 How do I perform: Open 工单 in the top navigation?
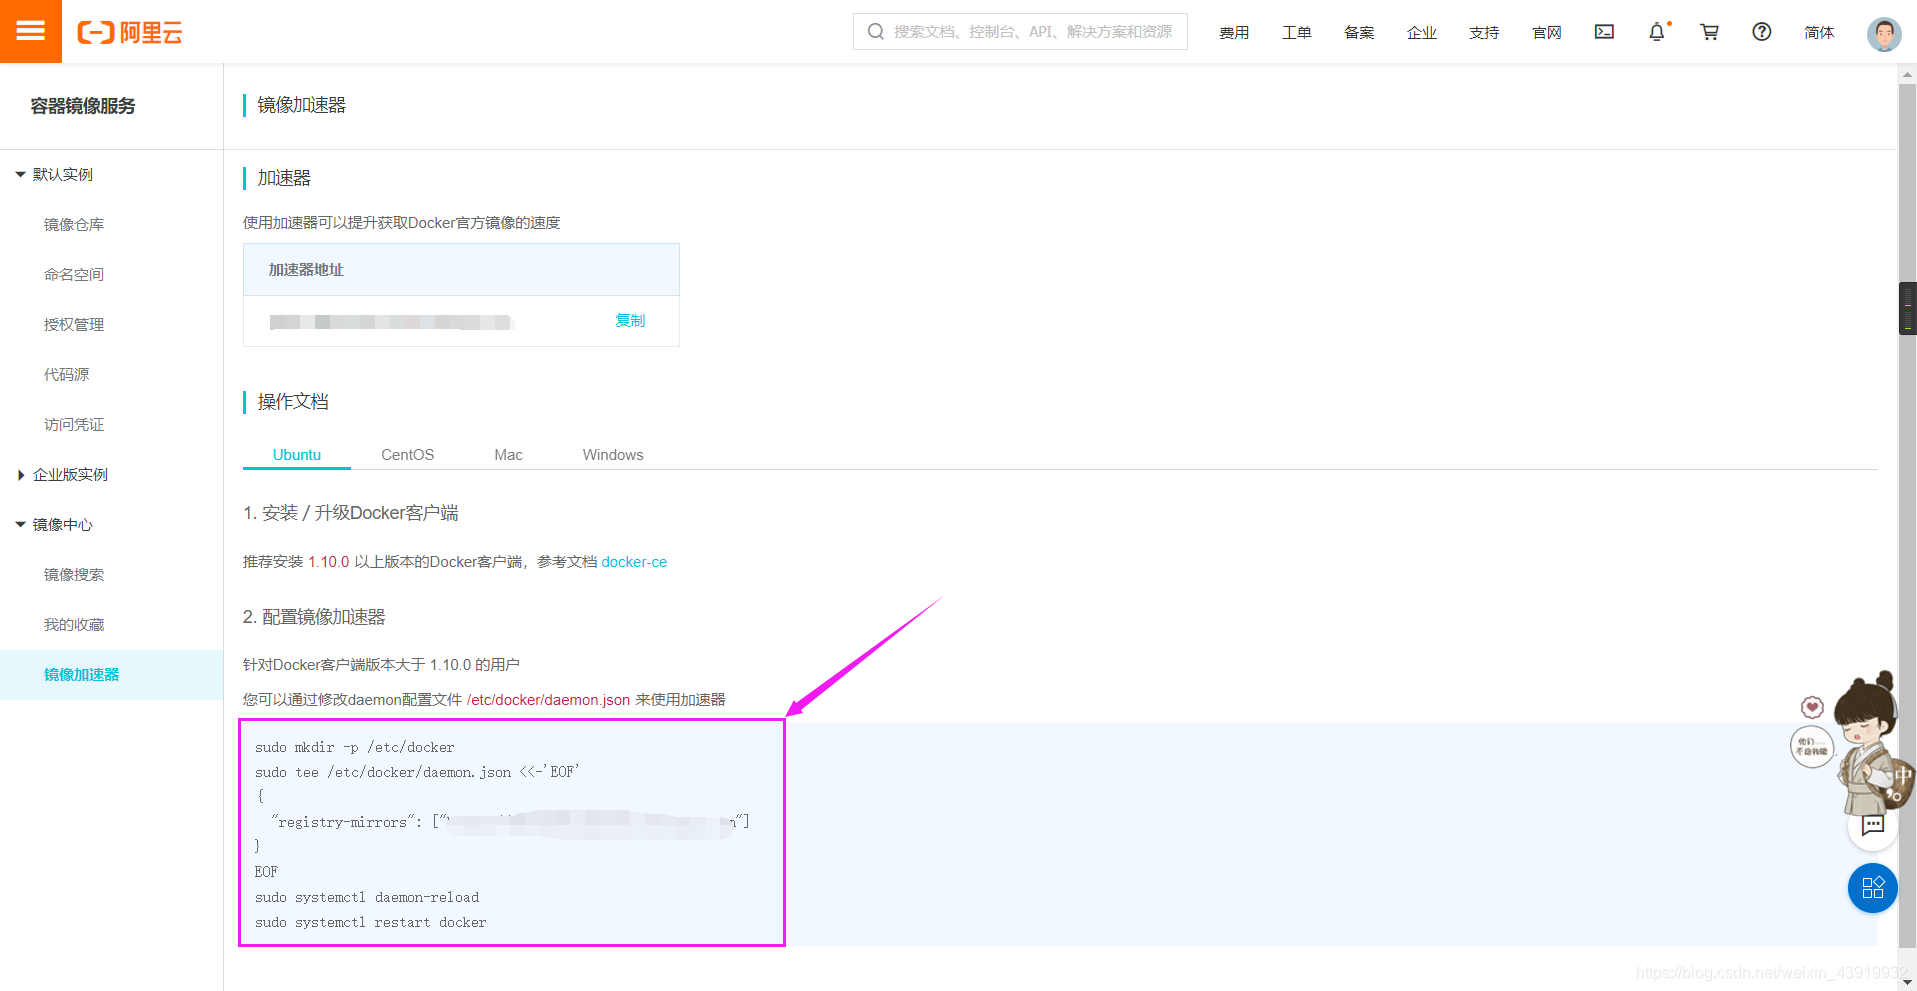(1297, 33)
